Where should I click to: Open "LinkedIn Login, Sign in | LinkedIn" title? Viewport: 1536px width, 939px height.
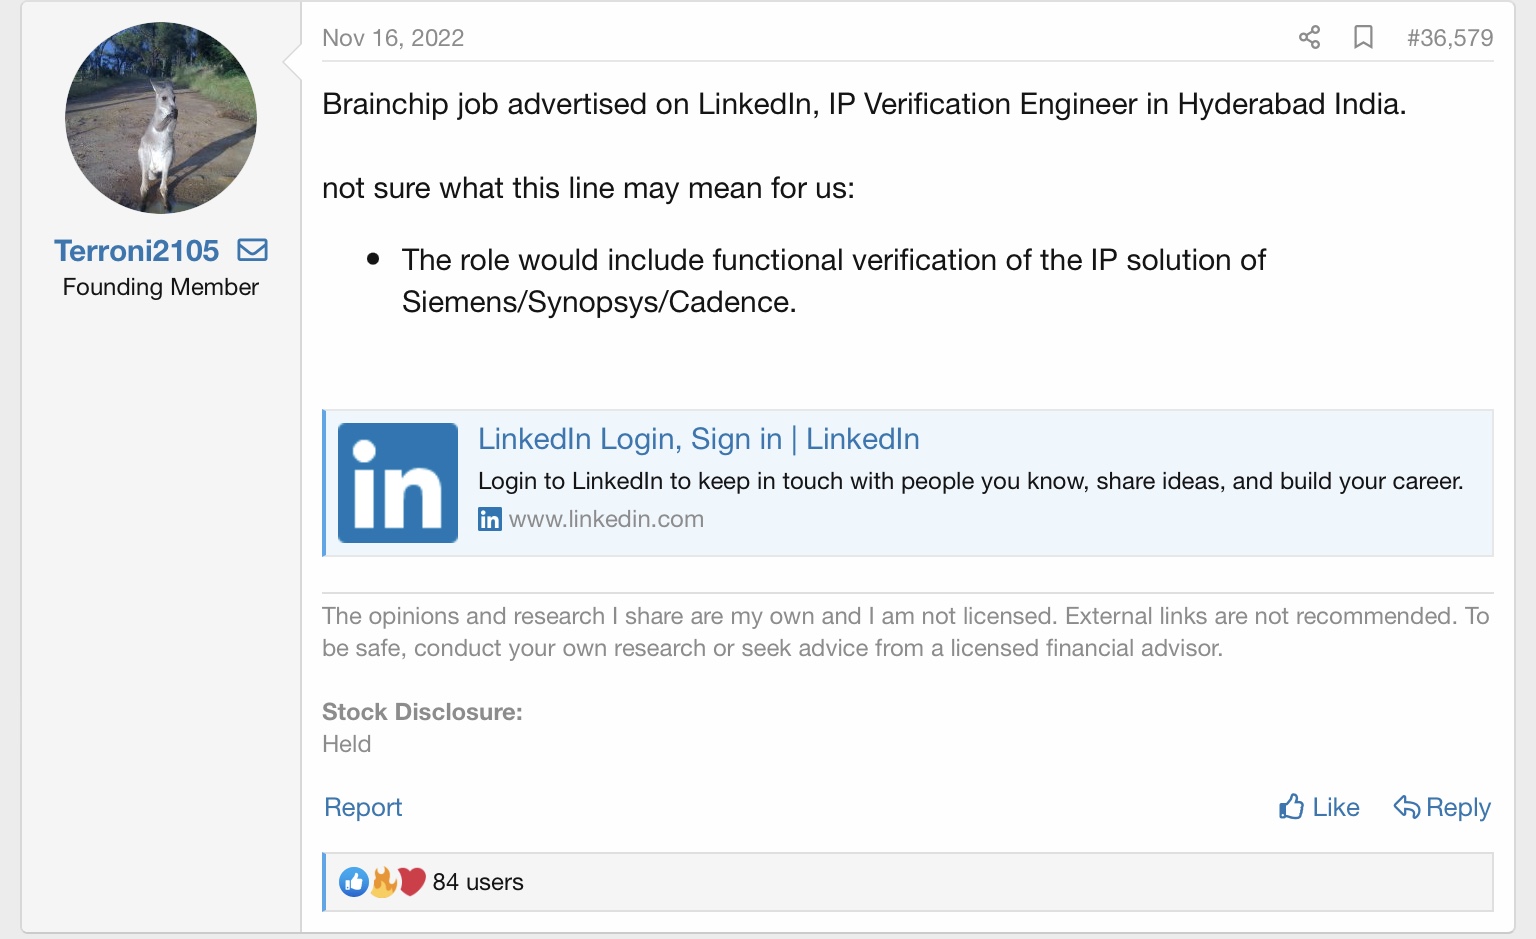(698, 439)
